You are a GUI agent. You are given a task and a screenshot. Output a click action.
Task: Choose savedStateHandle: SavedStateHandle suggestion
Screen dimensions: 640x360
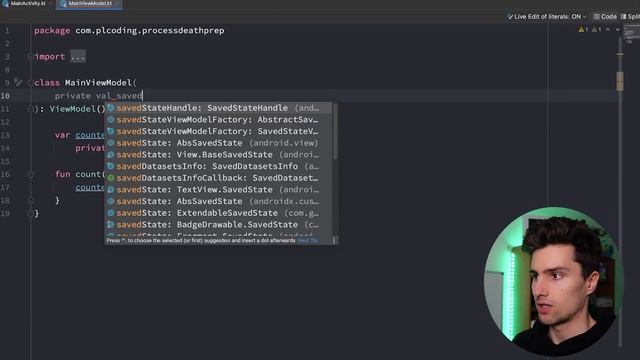[x=219, y=108]
